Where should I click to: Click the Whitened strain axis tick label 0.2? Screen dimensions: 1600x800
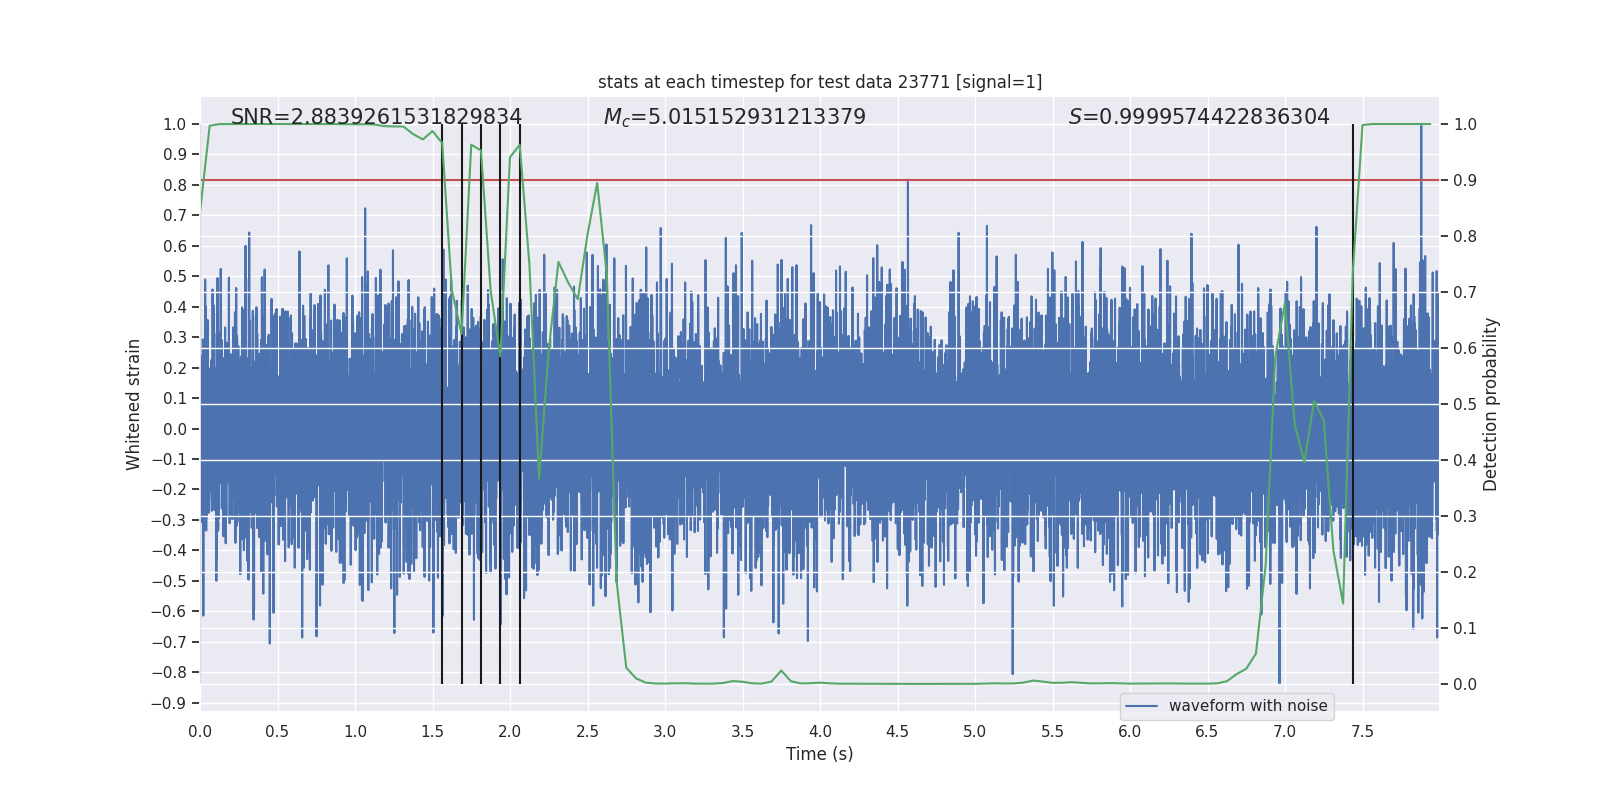175,368
